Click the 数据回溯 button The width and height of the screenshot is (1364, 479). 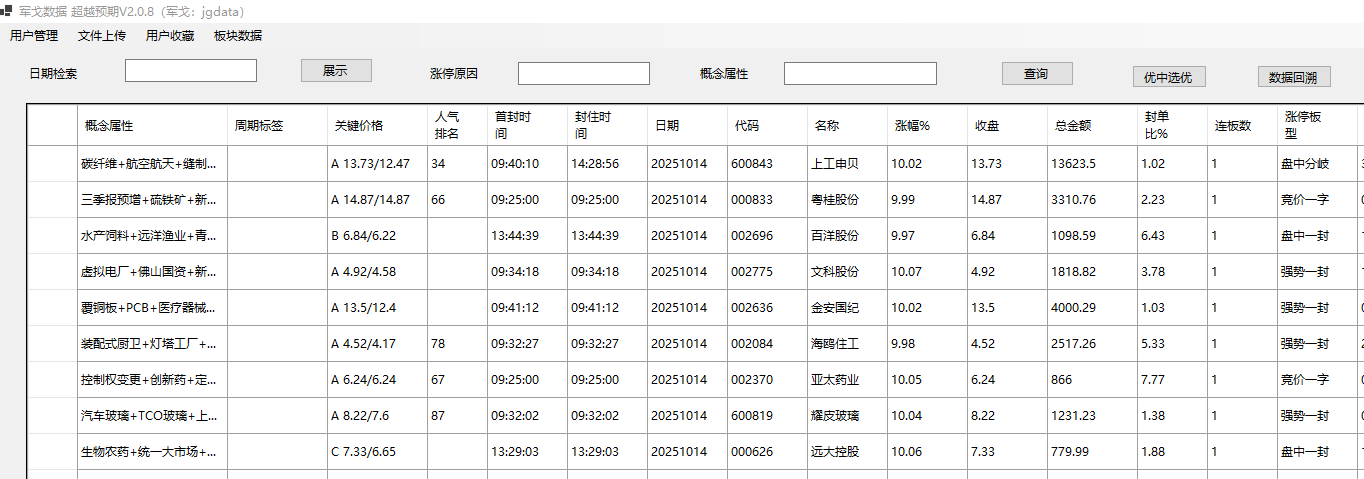pyautogui.click(x=1293, y=77)
